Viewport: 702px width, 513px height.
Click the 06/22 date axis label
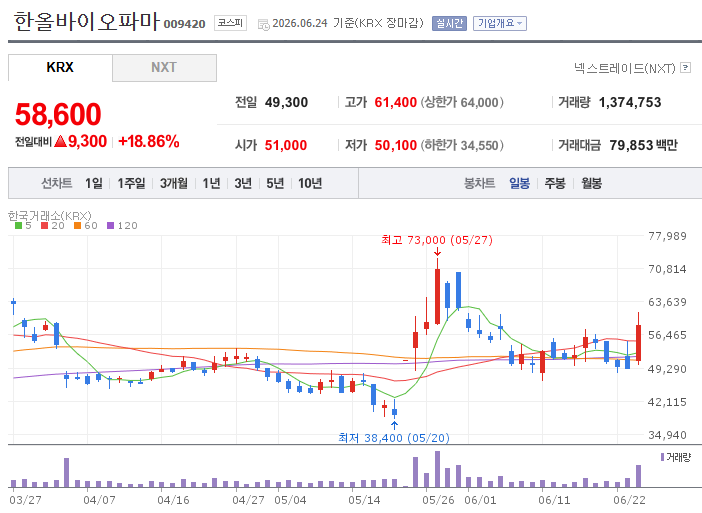(629, 500)
